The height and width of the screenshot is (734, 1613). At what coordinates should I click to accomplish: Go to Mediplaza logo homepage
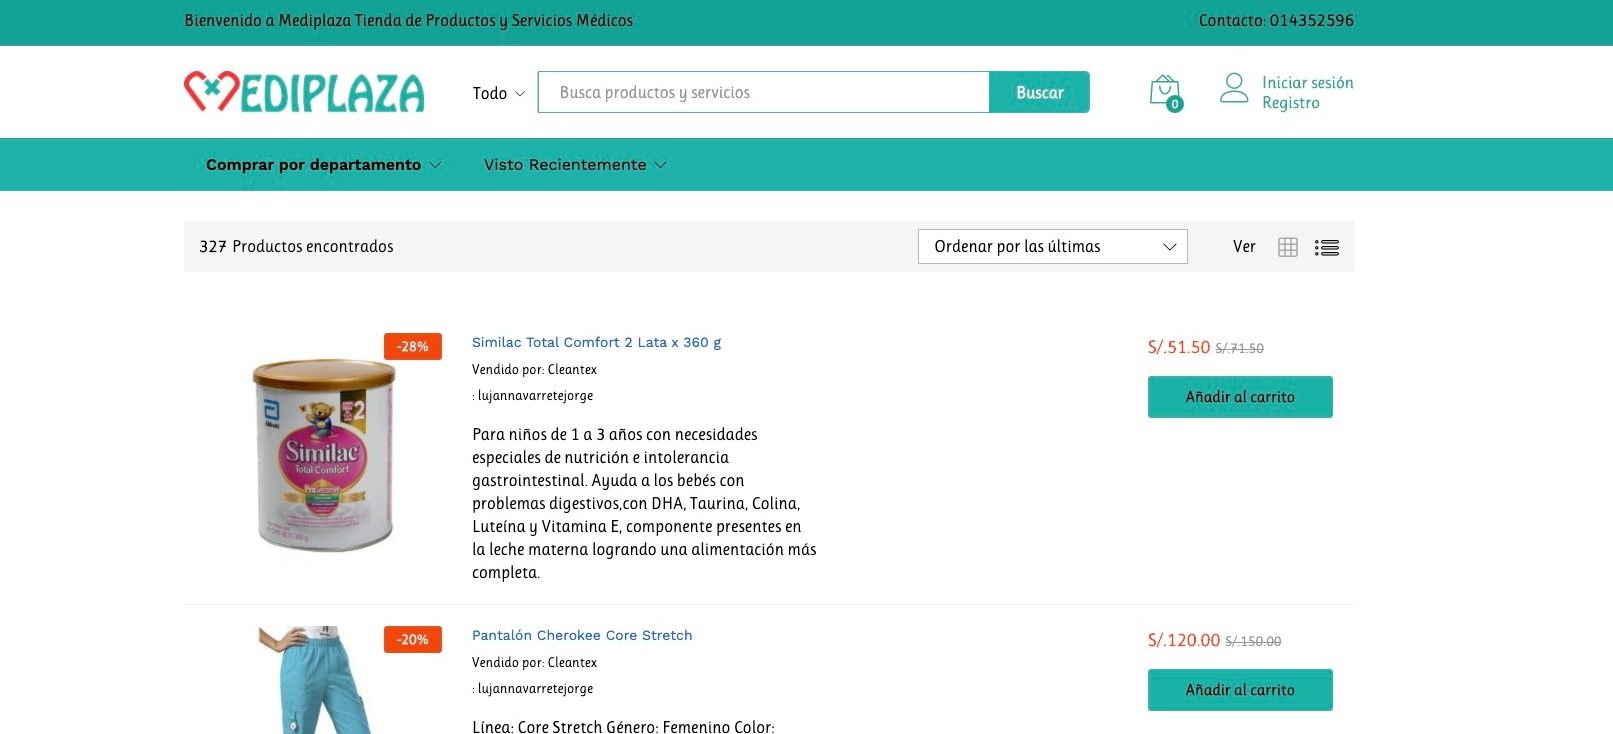tap(304, 92)
